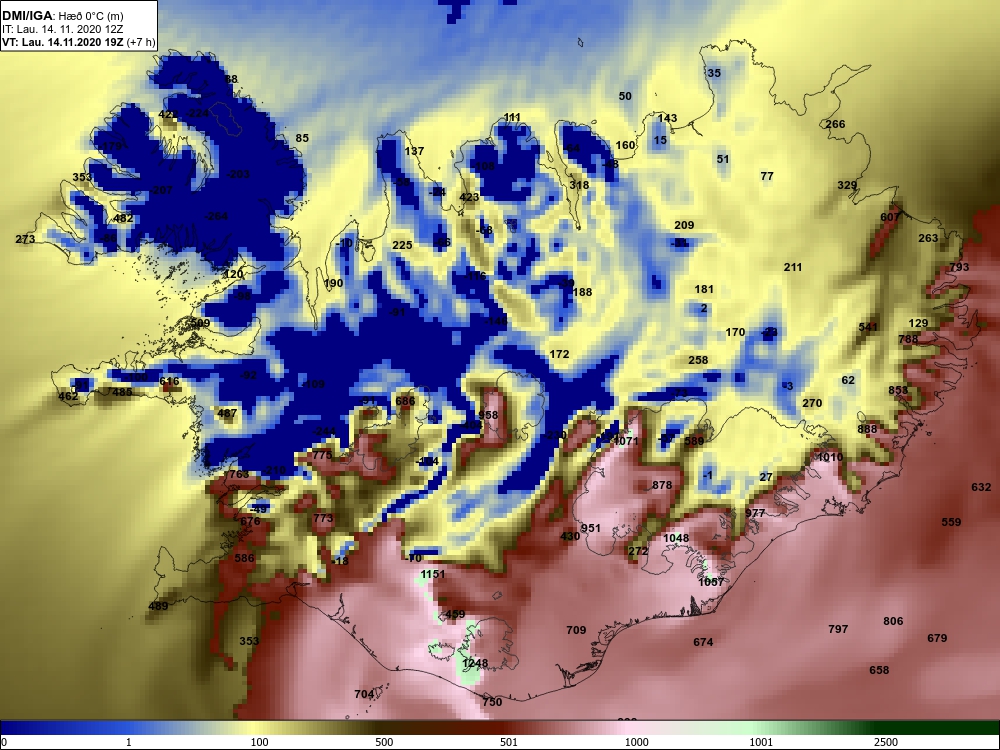
Task: Click the map value '329'
Action: (x=847, y=186)
